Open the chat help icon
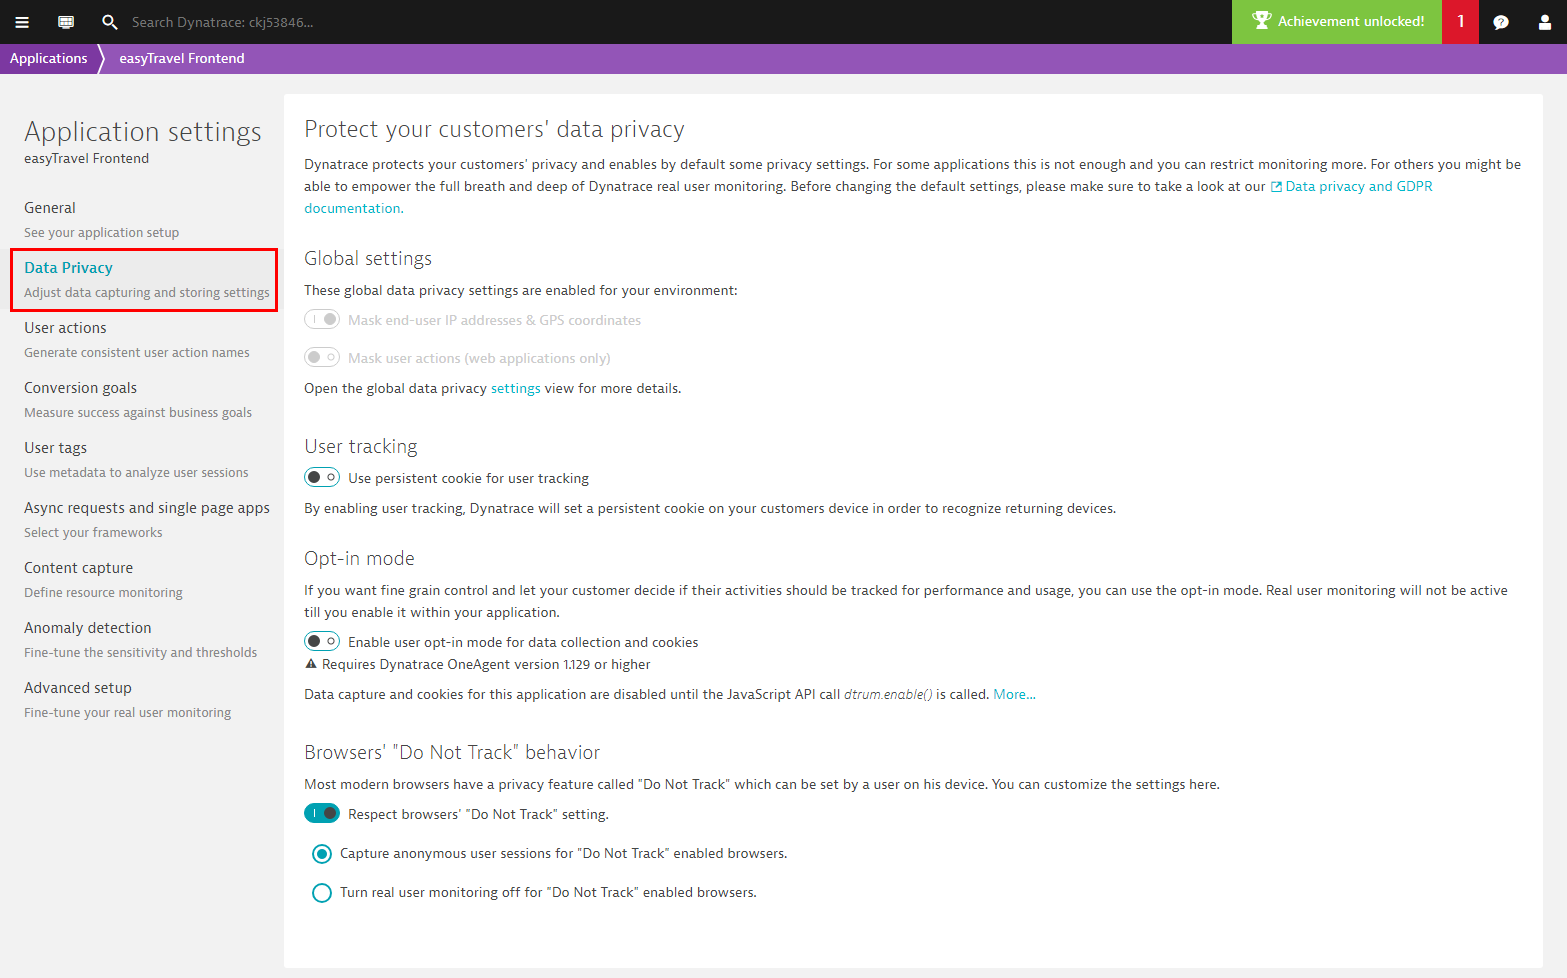Viewport: 1567px width, 978px height. click(x=1501, y=22)
